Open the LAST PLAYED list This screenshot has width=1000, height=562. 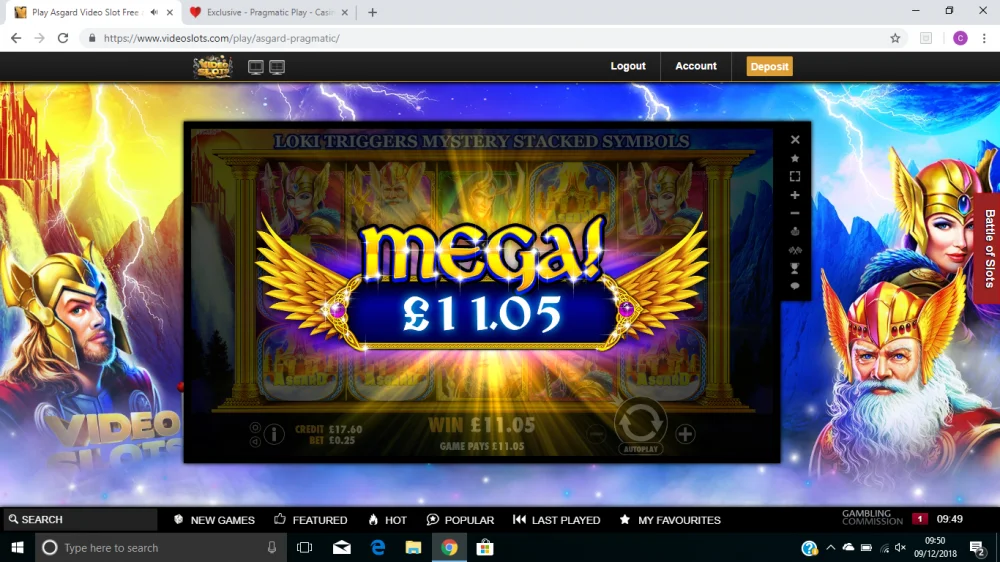(557, 520)
